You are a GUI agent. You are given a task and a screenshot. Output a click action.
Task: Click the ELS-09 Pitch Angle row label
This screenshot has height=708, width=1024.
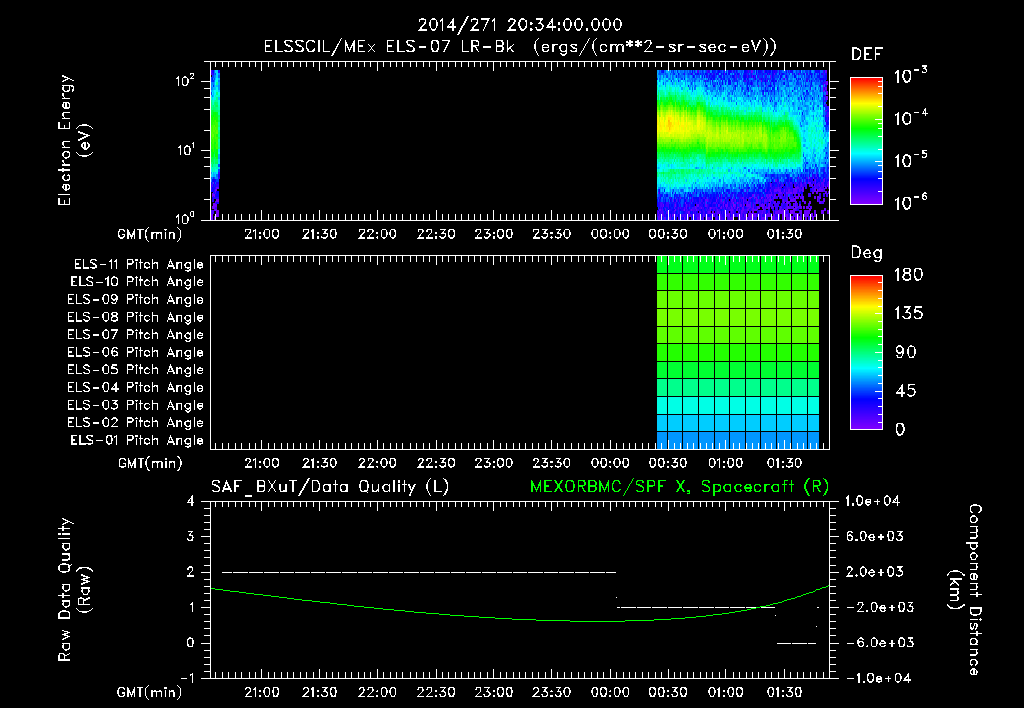(136, 300)
